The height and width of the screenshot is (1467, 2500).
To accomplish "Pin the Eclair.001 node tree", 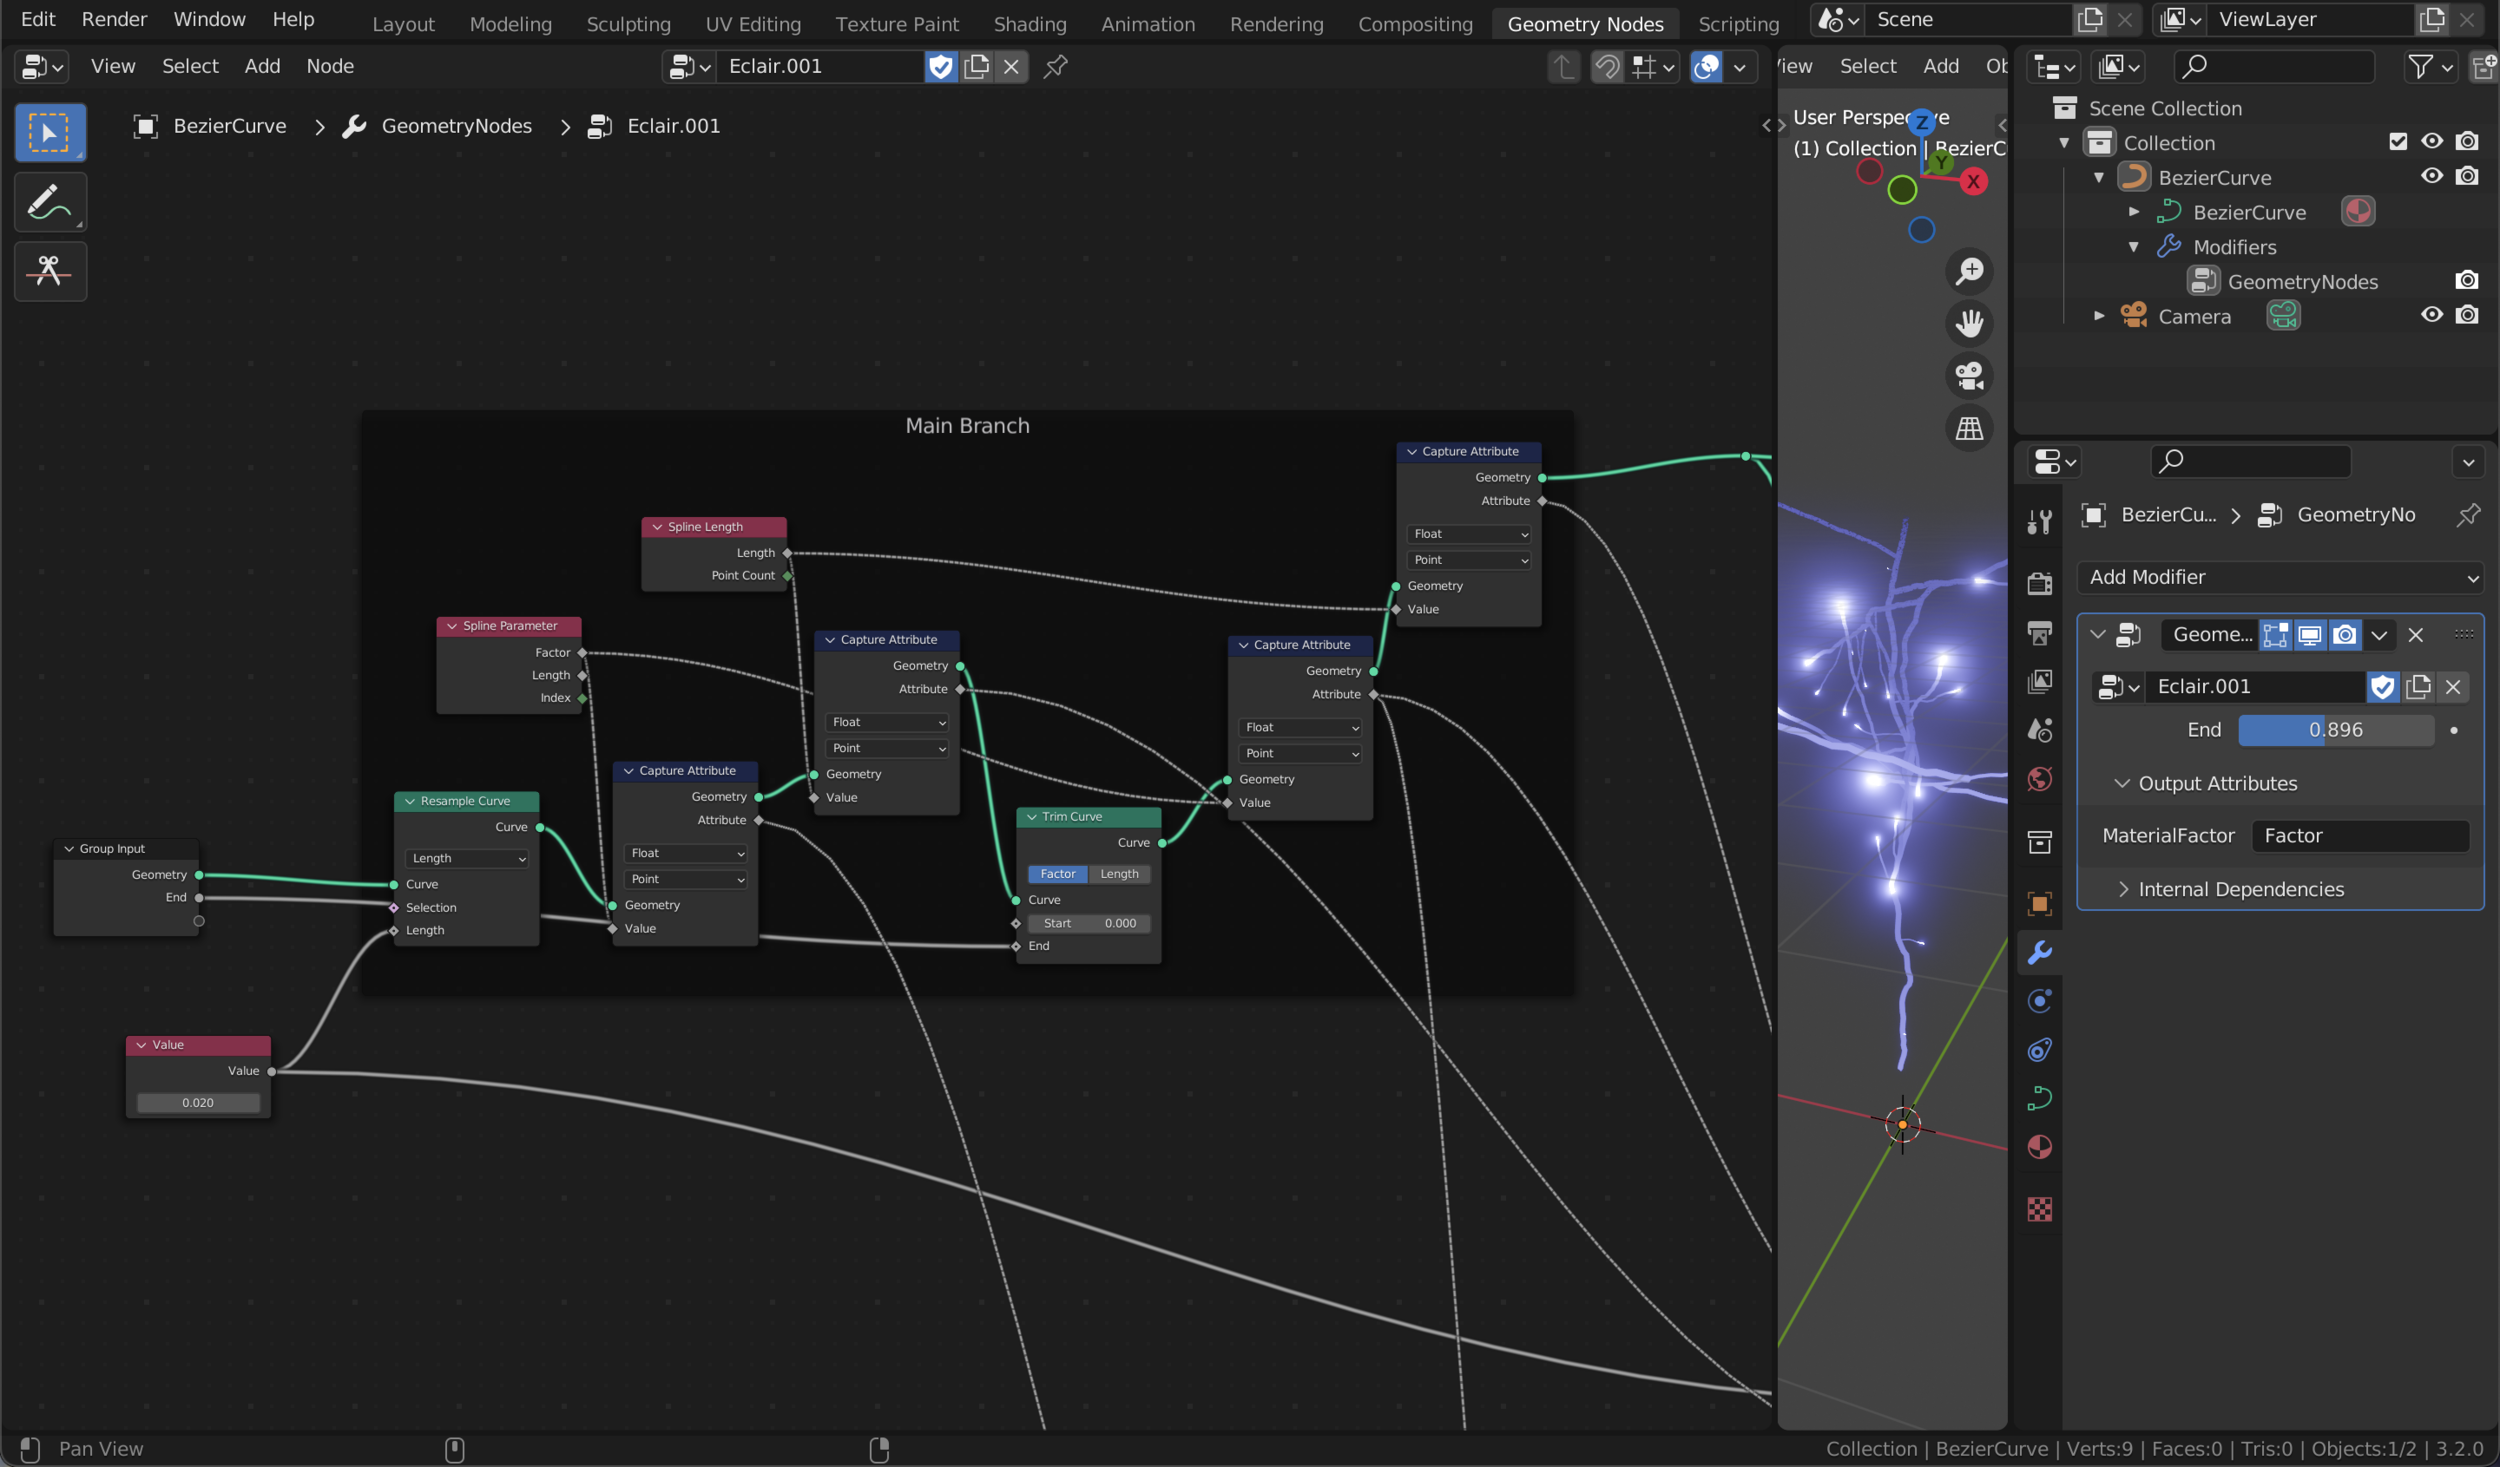I will (1055, 66).
